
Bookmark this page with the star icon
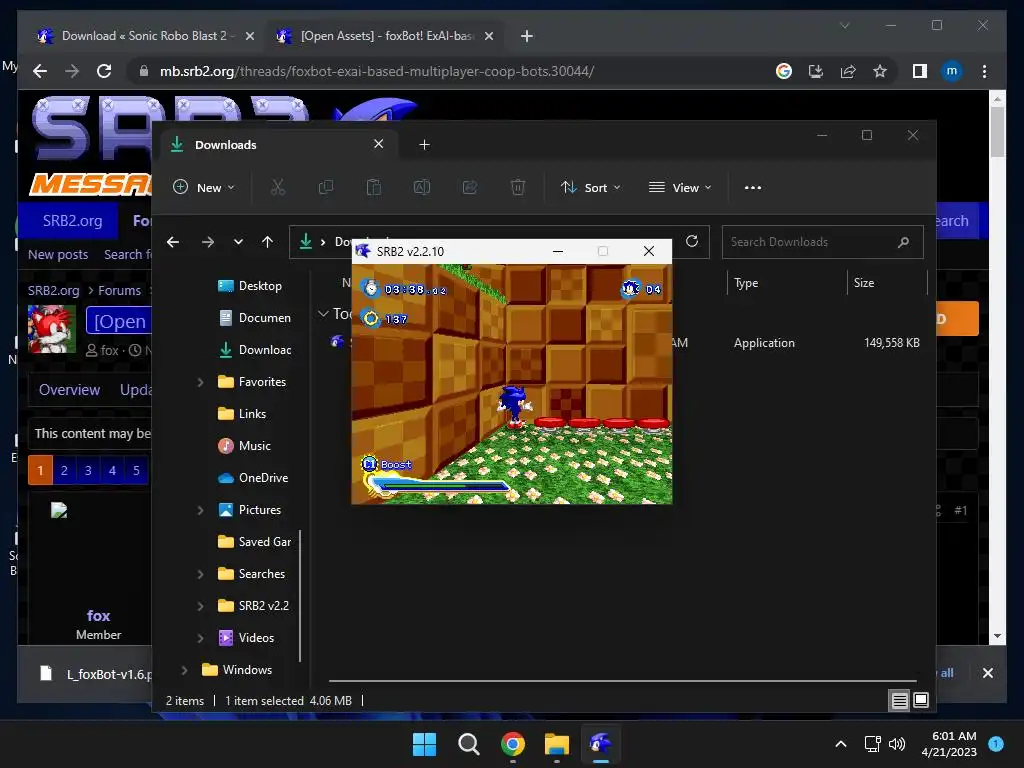pyautogui.click(x=880, y=71)
